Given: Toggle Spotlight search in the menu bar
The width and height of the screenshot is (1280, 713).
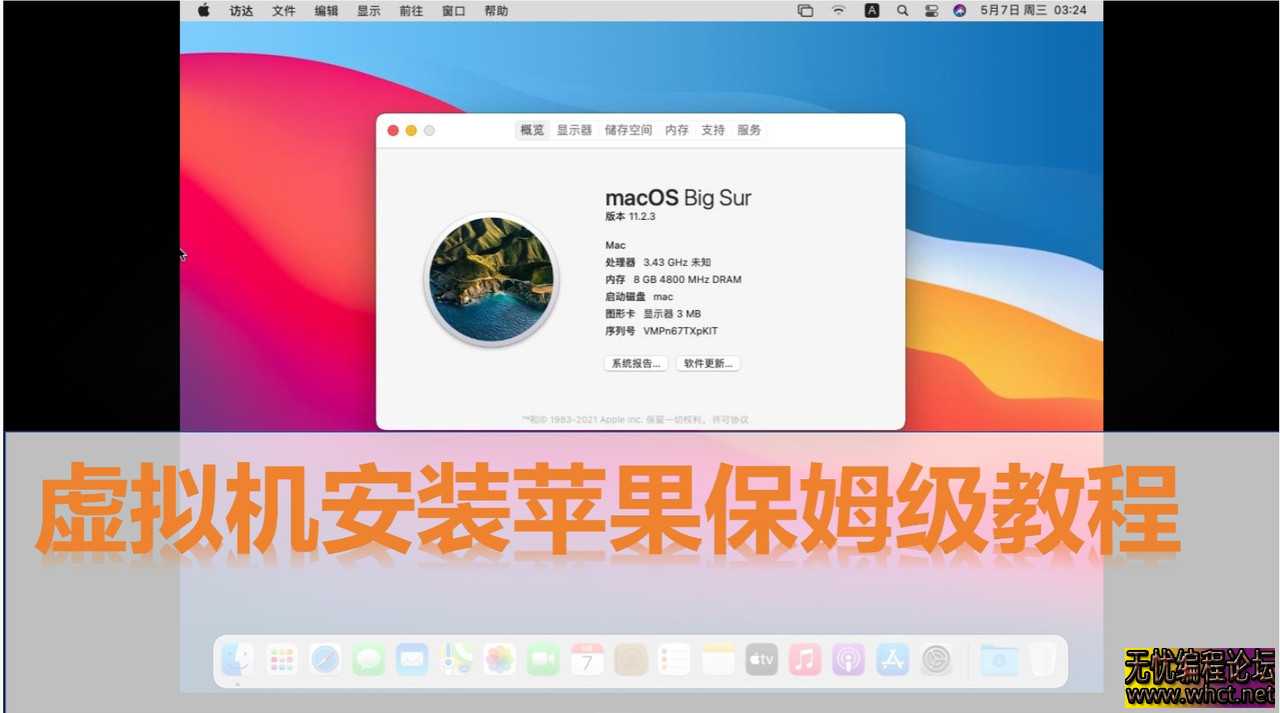Looking at the screenshot, I should coord(902,10).
